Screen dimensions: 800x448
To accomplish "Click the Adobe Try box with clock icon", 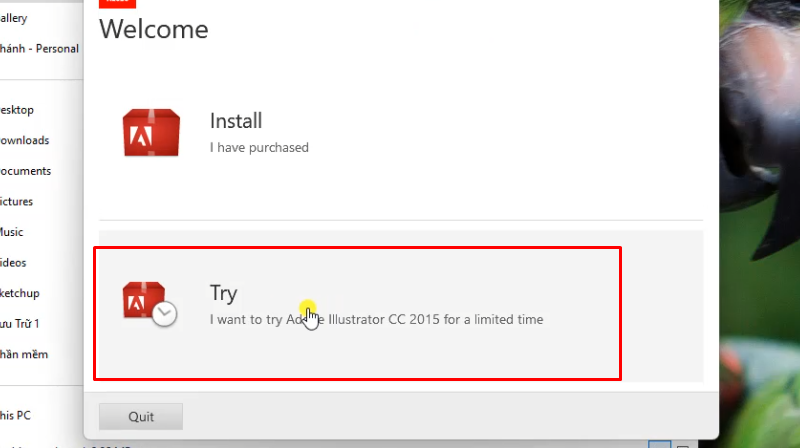I will click(x=149, y=304).
